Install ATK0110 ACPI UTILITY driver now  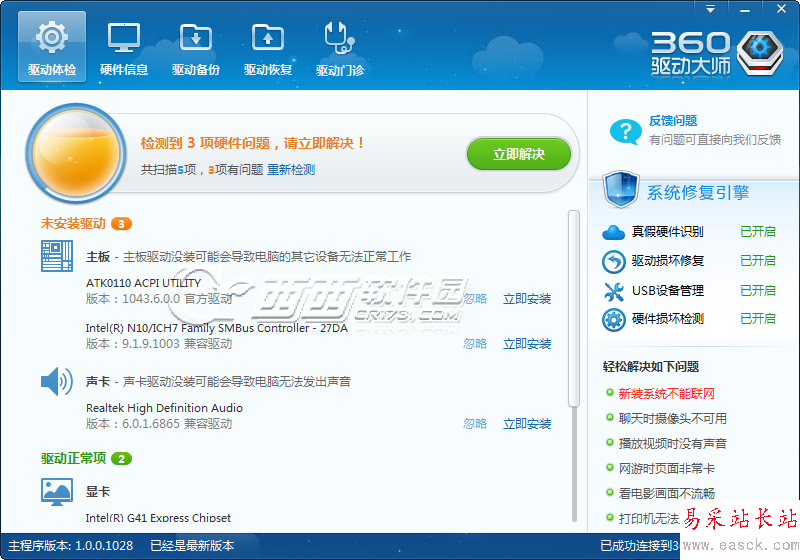[527, 299]
